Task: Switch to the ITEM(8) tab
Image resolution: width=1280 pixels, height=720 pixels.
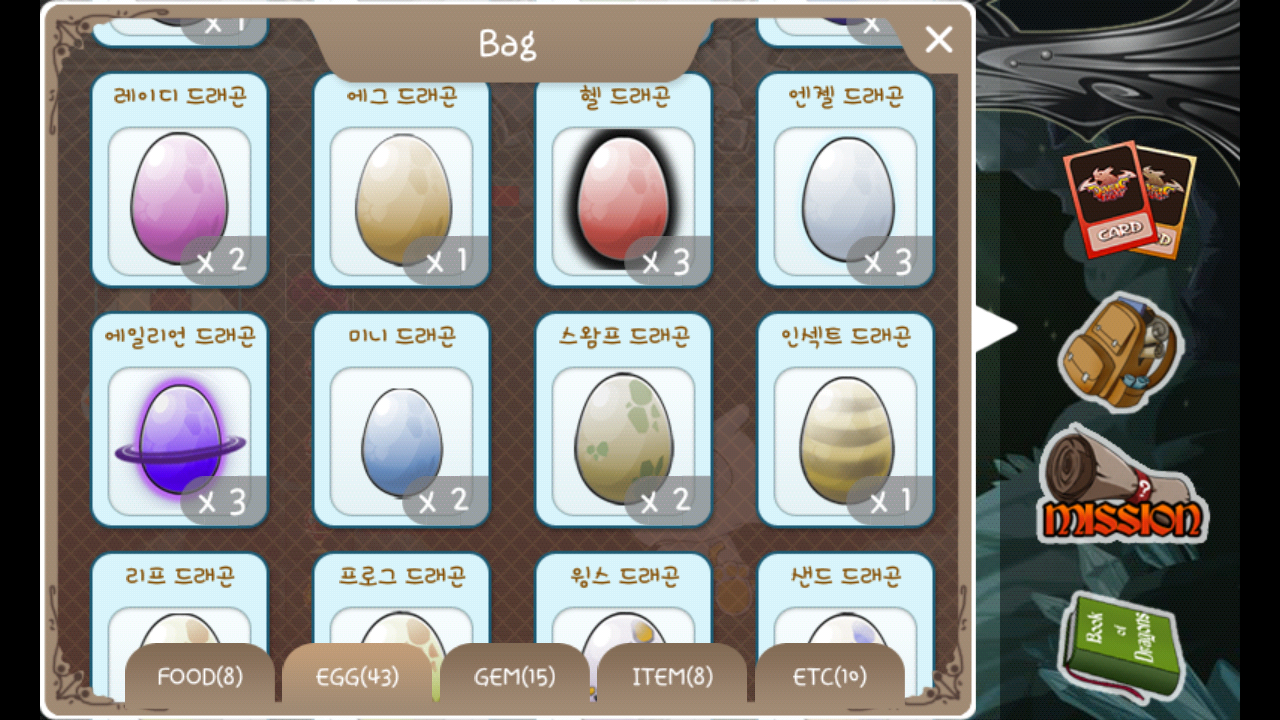Action: pyautogui.click(x=672, y=677)
